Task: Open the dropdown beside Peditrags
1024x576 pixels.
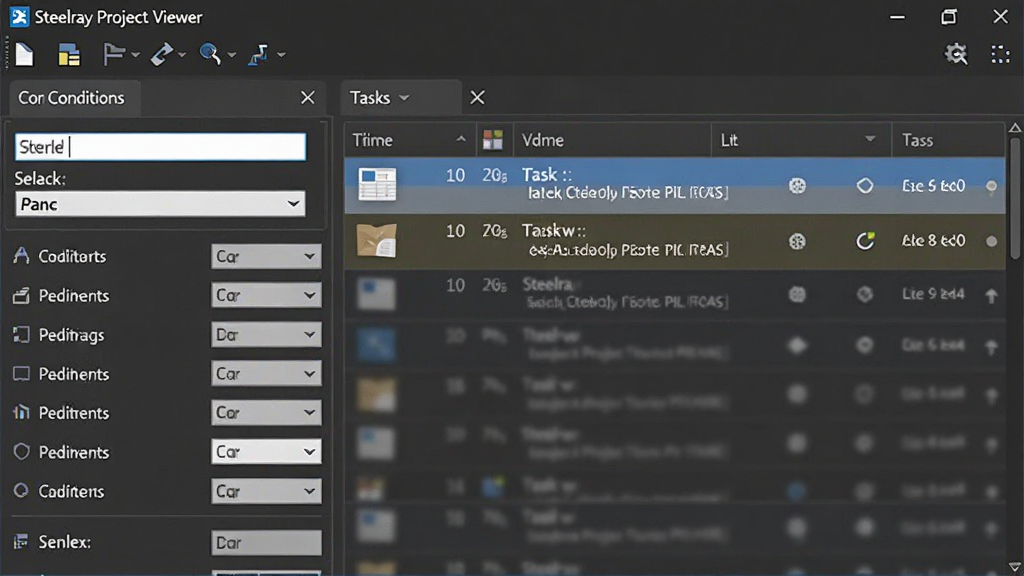Action: pyautogui.click(x=266, y=335)
